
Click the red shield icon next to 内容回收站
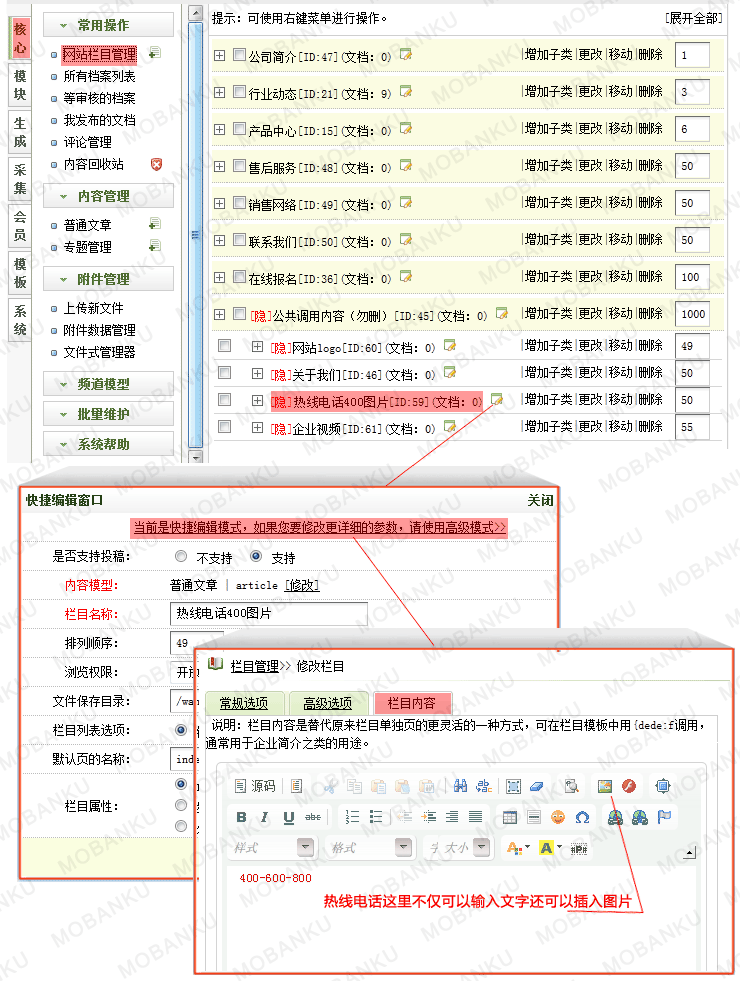tap(156, 164)
